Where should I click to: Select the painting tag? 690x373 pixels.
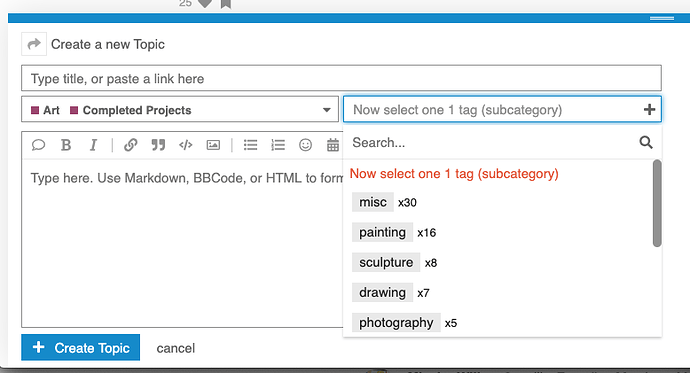[382, 232]
